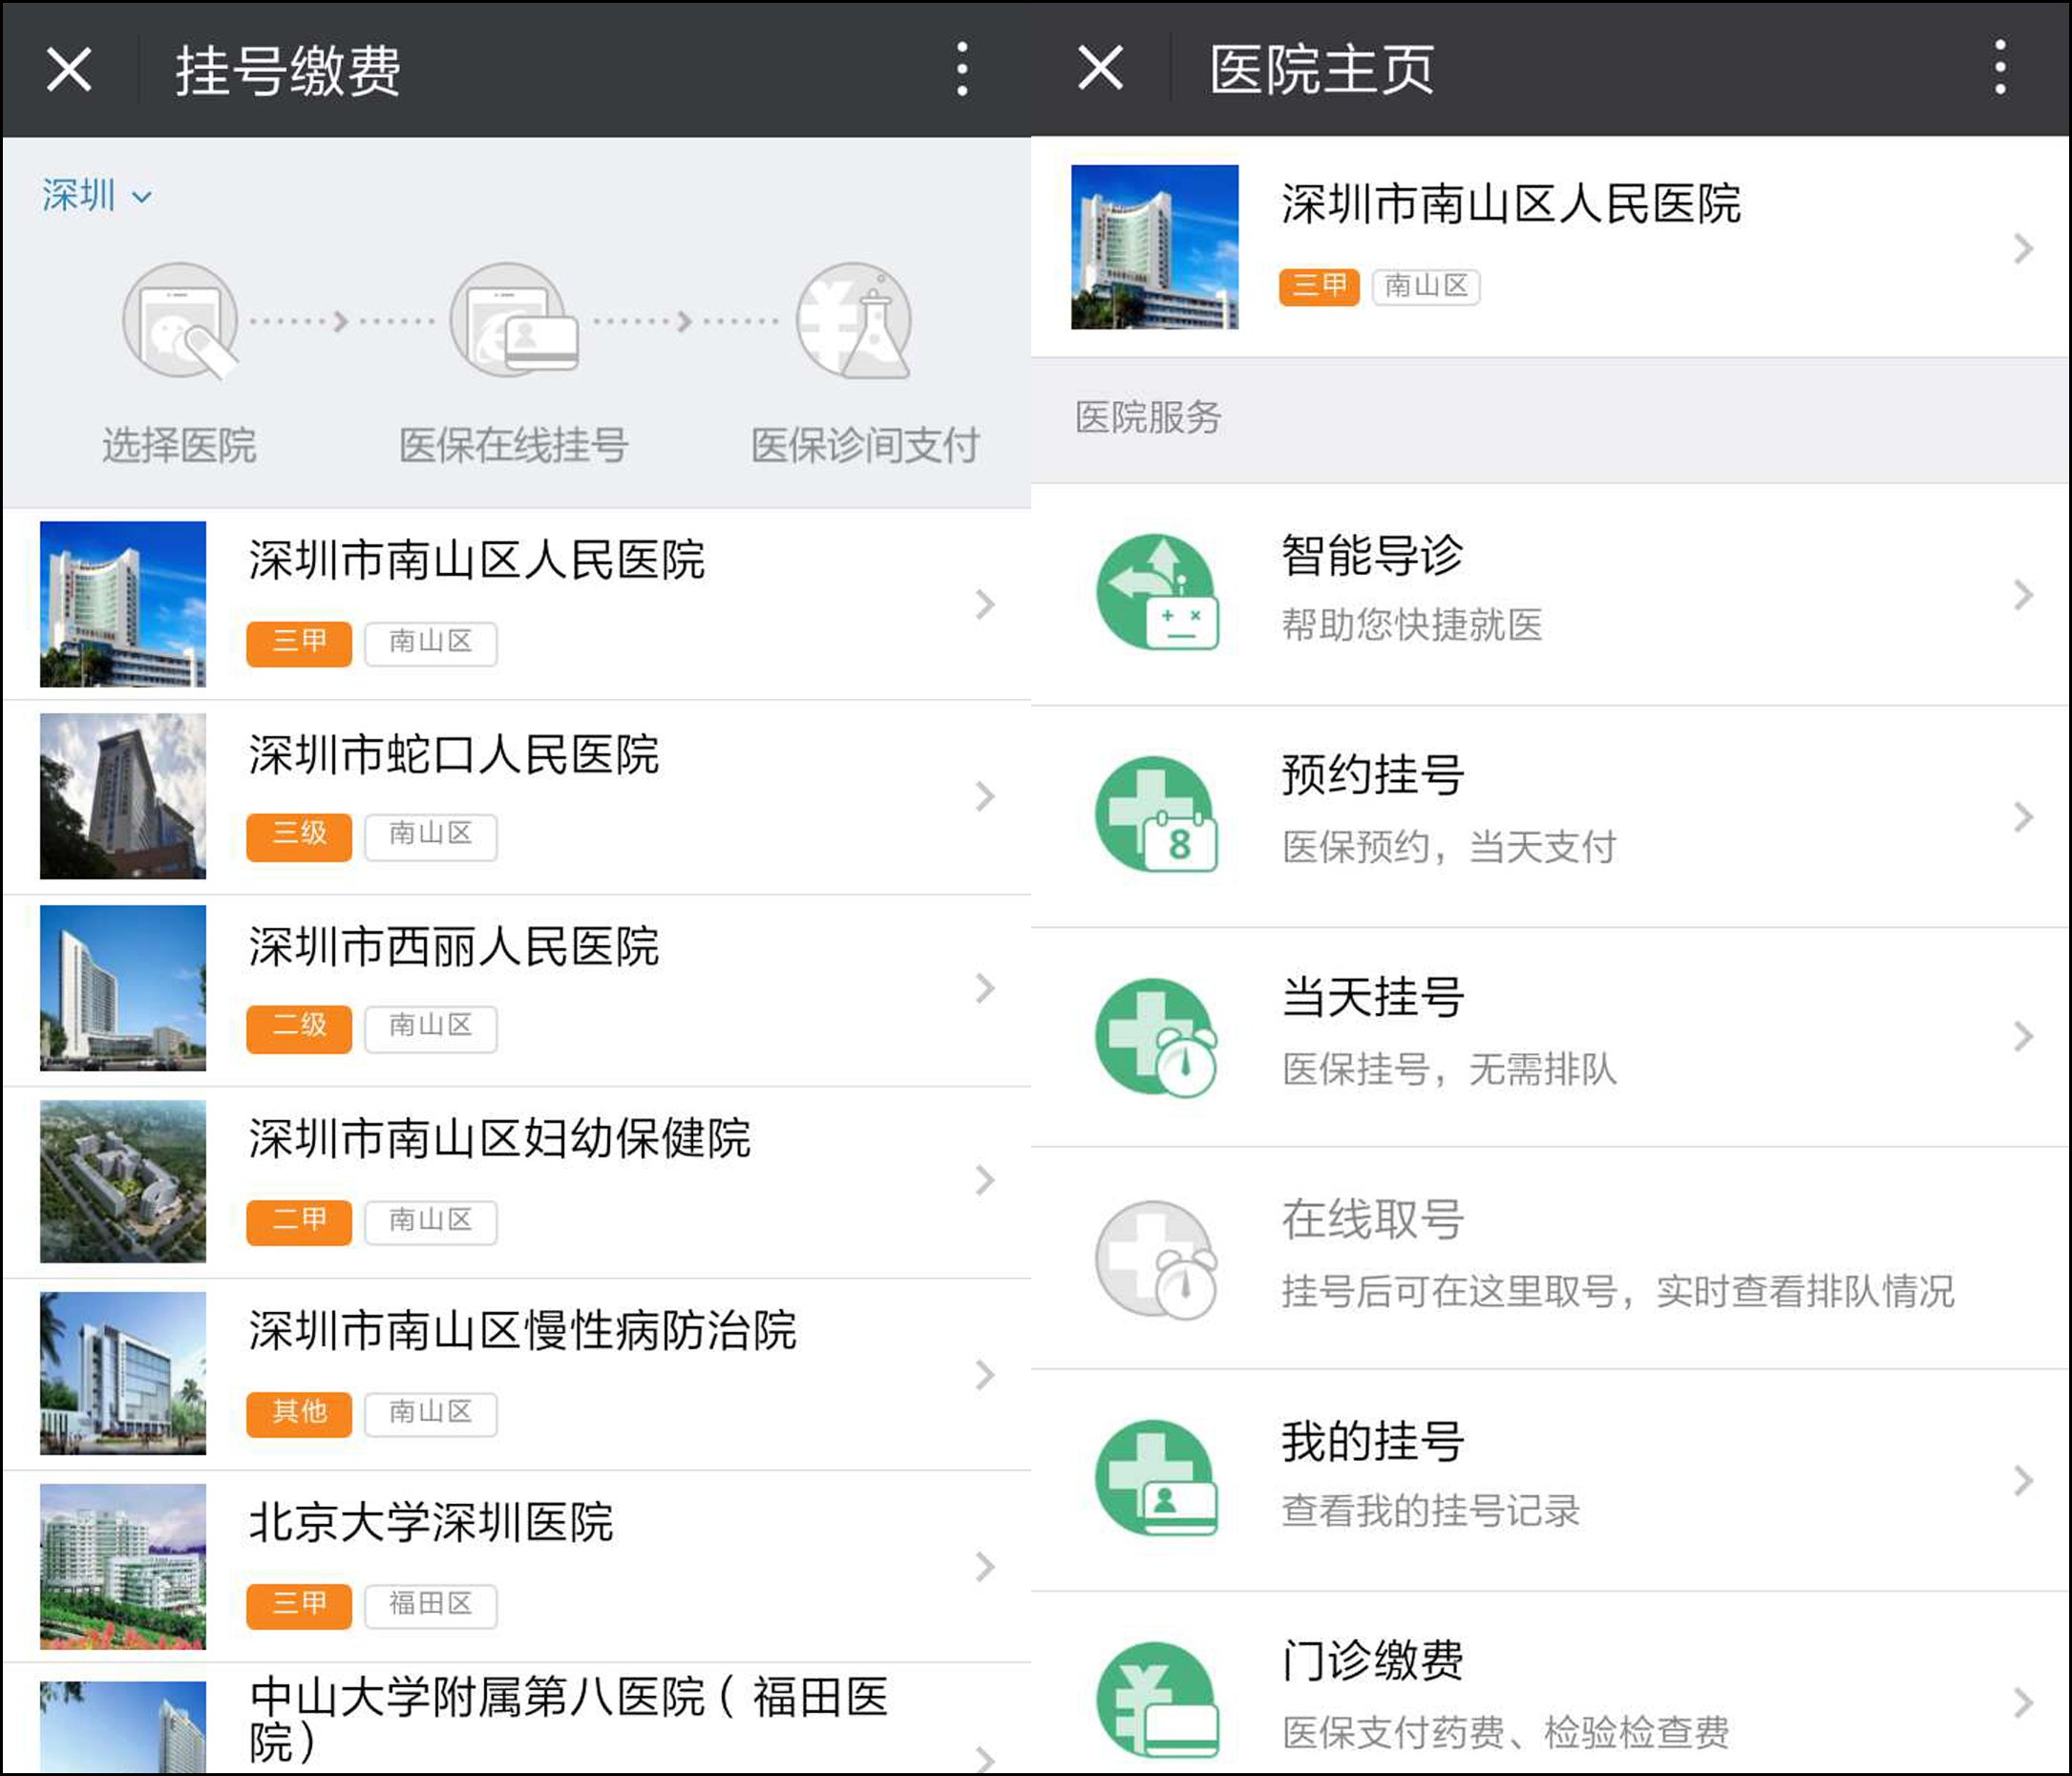Click the 二甲 tag on 妇幼保健院

pos(299,1221)
